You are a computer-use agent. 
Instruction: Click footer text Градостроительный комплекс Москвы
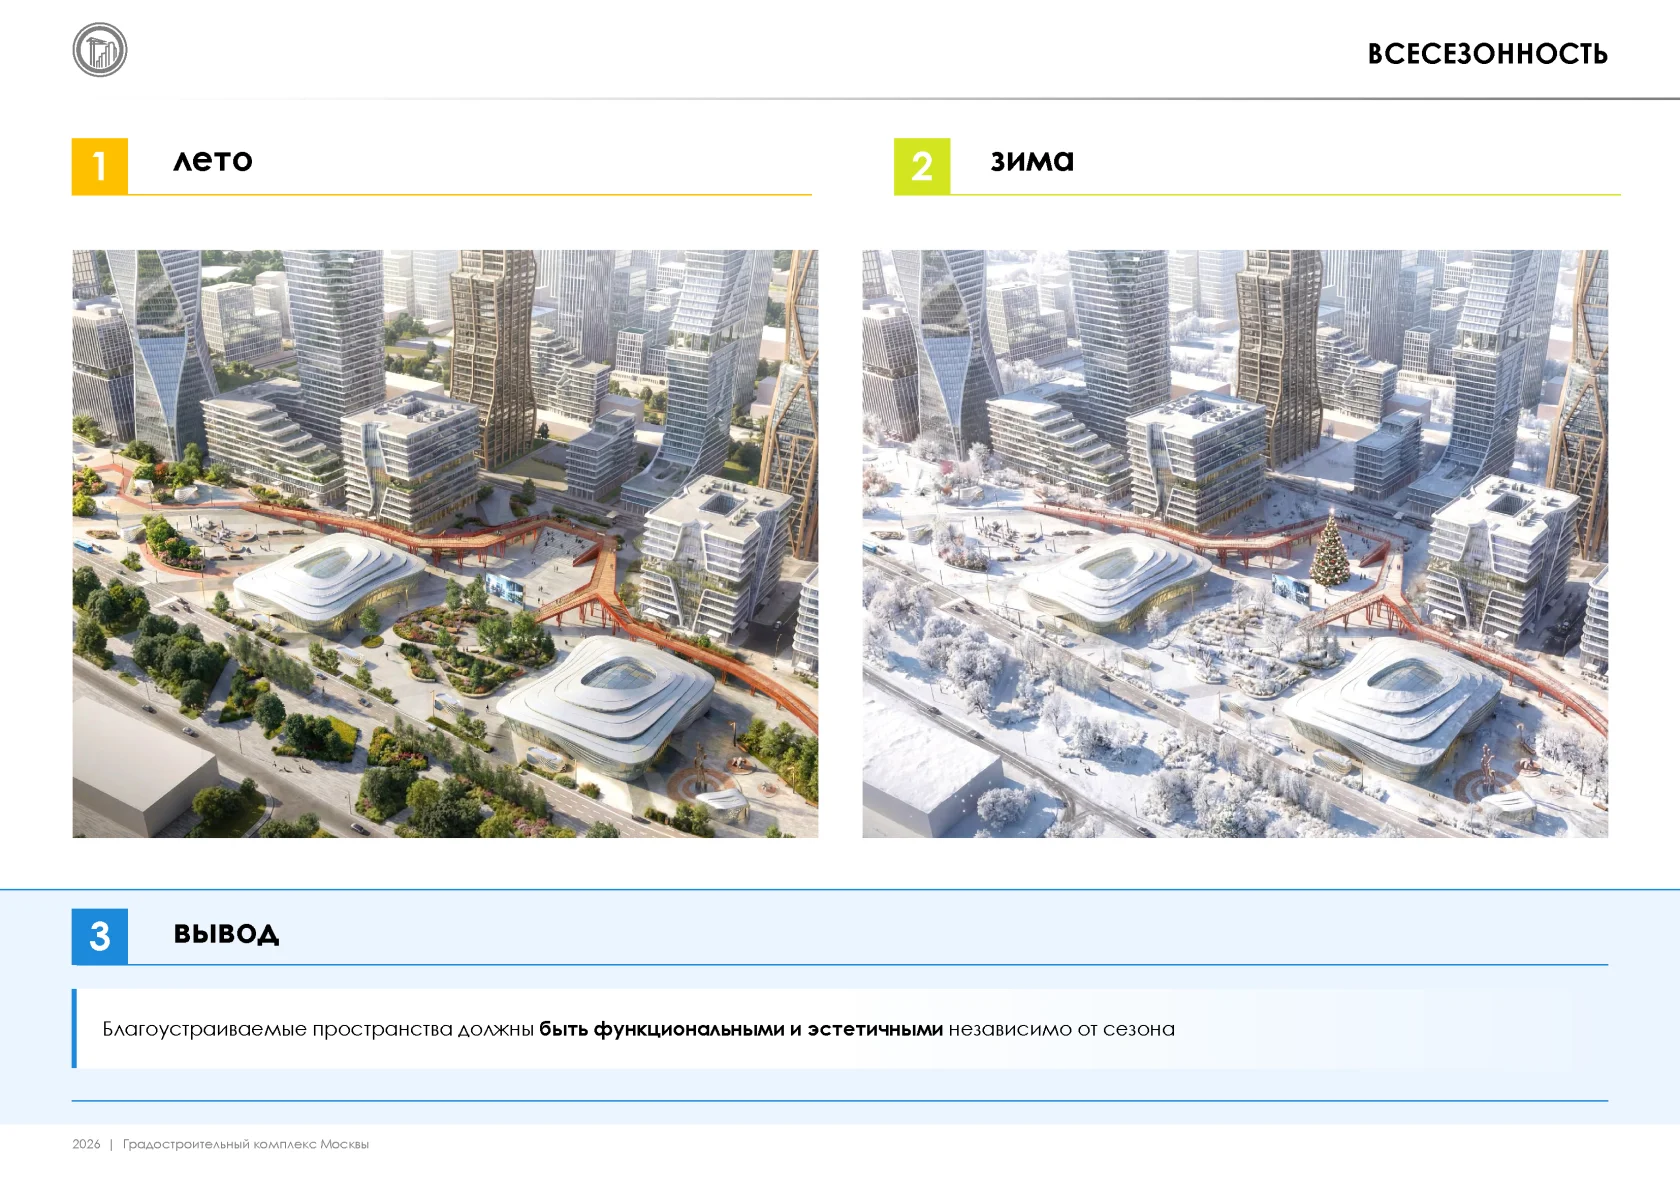[246, 1144]
